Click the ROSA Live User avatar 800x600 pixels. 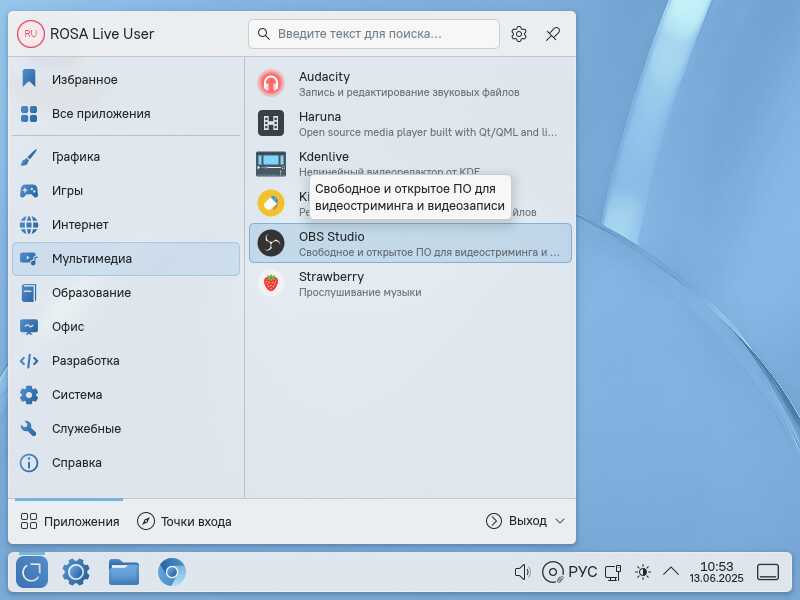click(31, 34)
